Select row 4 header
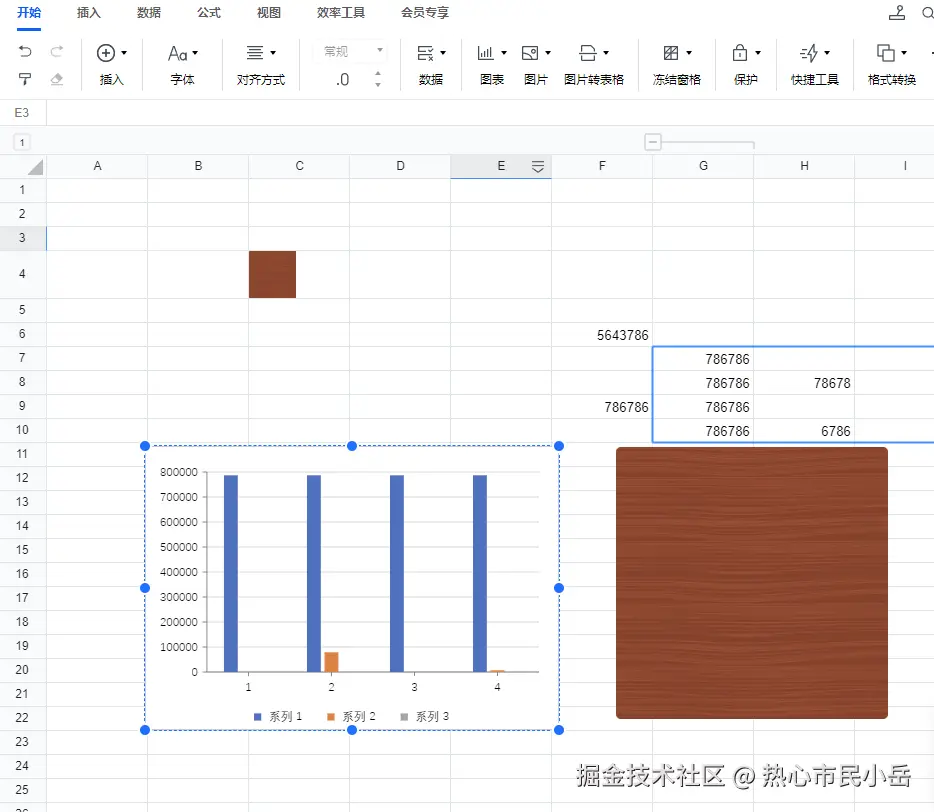The width and height of the screenshot is (934, 812). coord(22,274)
